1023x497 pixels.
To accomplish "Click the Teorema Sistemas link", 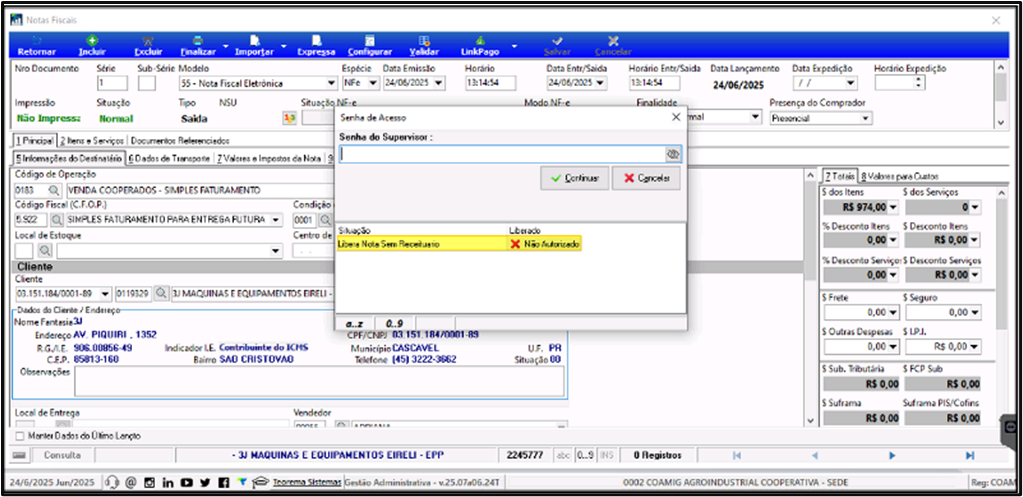I will click(307, 483).
